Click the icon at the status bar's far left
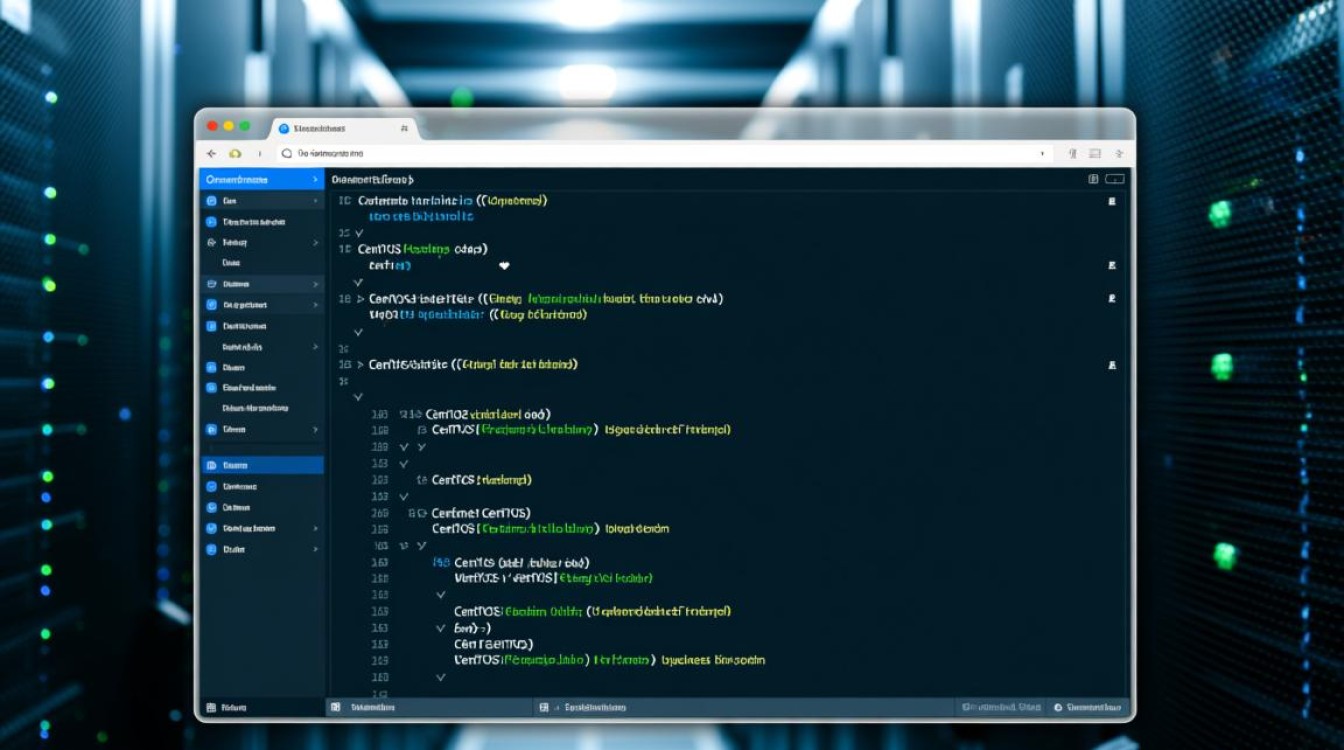Viewport: 1344px width, 750px height. click(211, 707)
